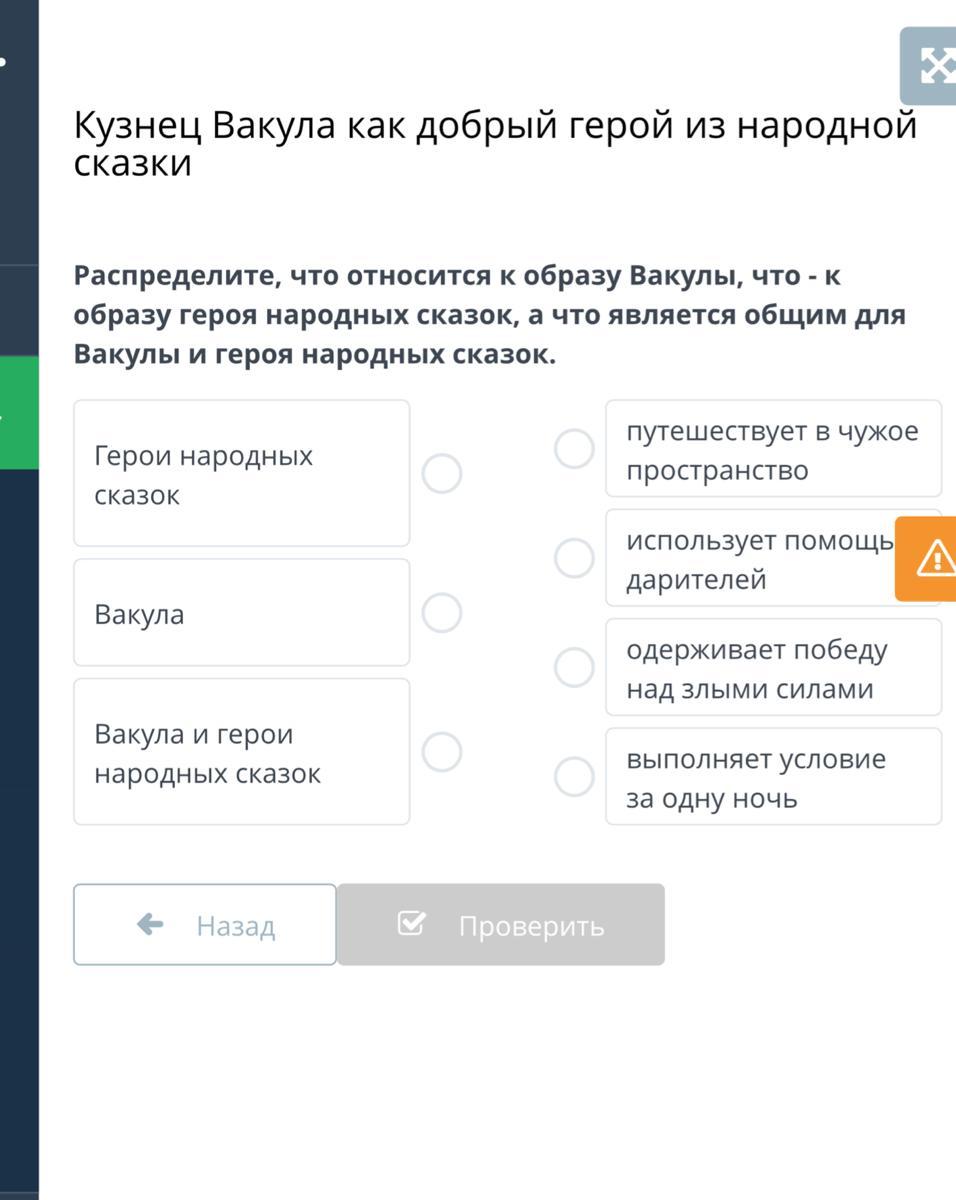Screen dimensions: 956x1200
Task: Select the circle for путешествует в чужое пространство
Action: click(574, 448)
